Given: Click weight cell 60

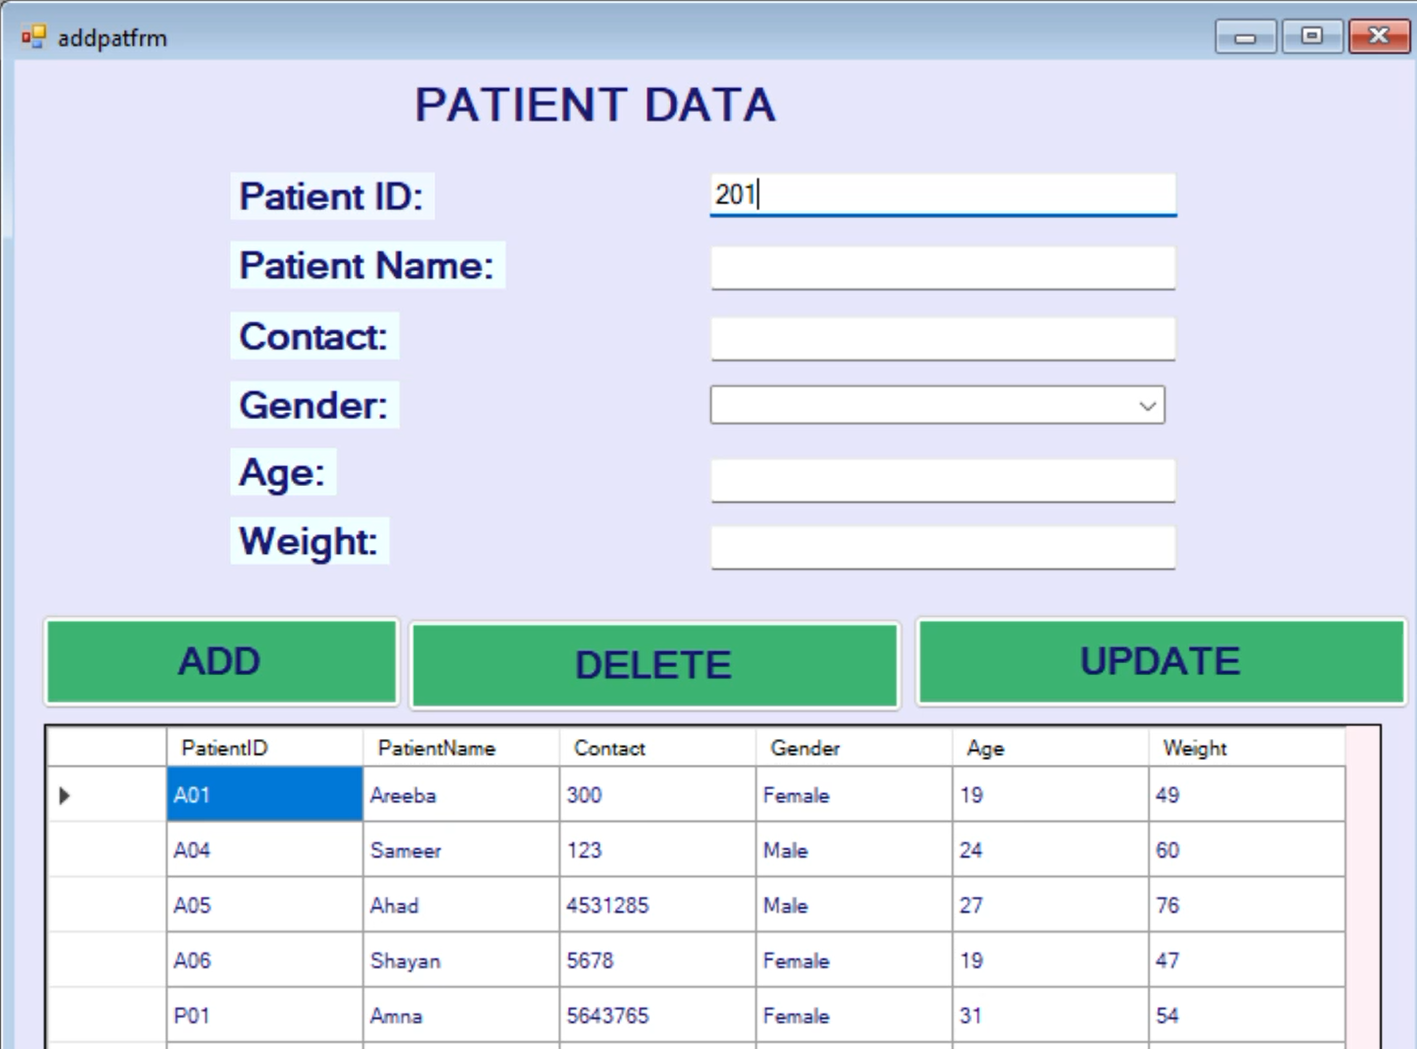Looking at the screenshot, I should 1247,850.
